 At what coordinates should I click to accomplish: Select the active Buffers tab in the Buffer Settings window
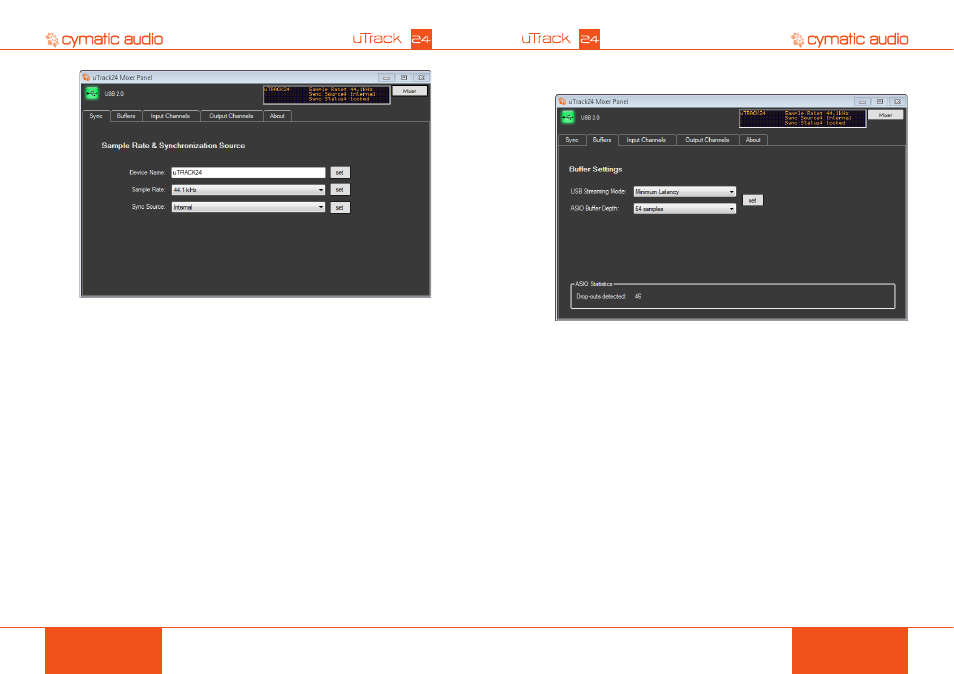602,140
